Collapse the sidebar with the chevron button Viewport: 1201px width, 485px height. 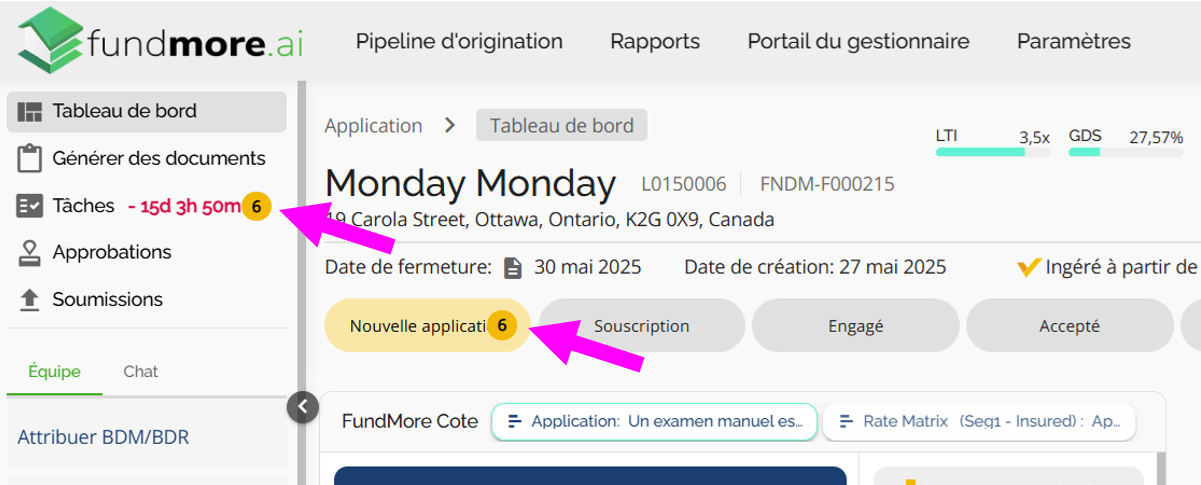(302, 406)
